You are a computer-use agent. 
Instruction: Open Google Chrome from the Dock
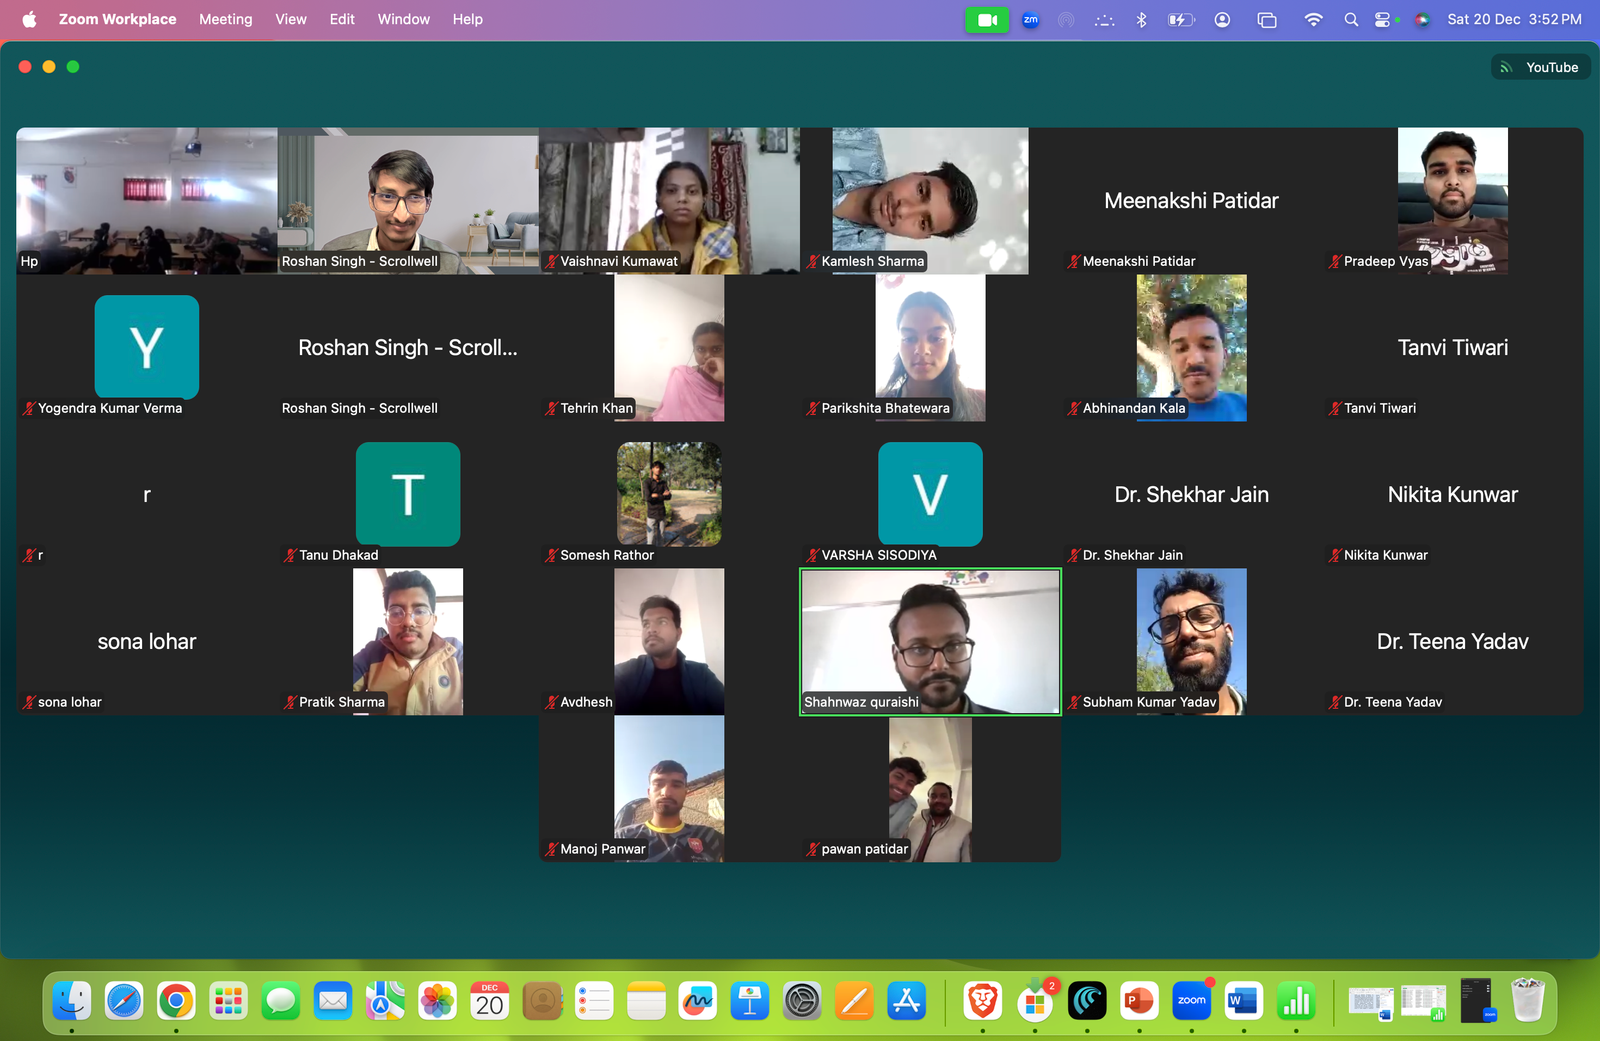[x=176, y=1001]
